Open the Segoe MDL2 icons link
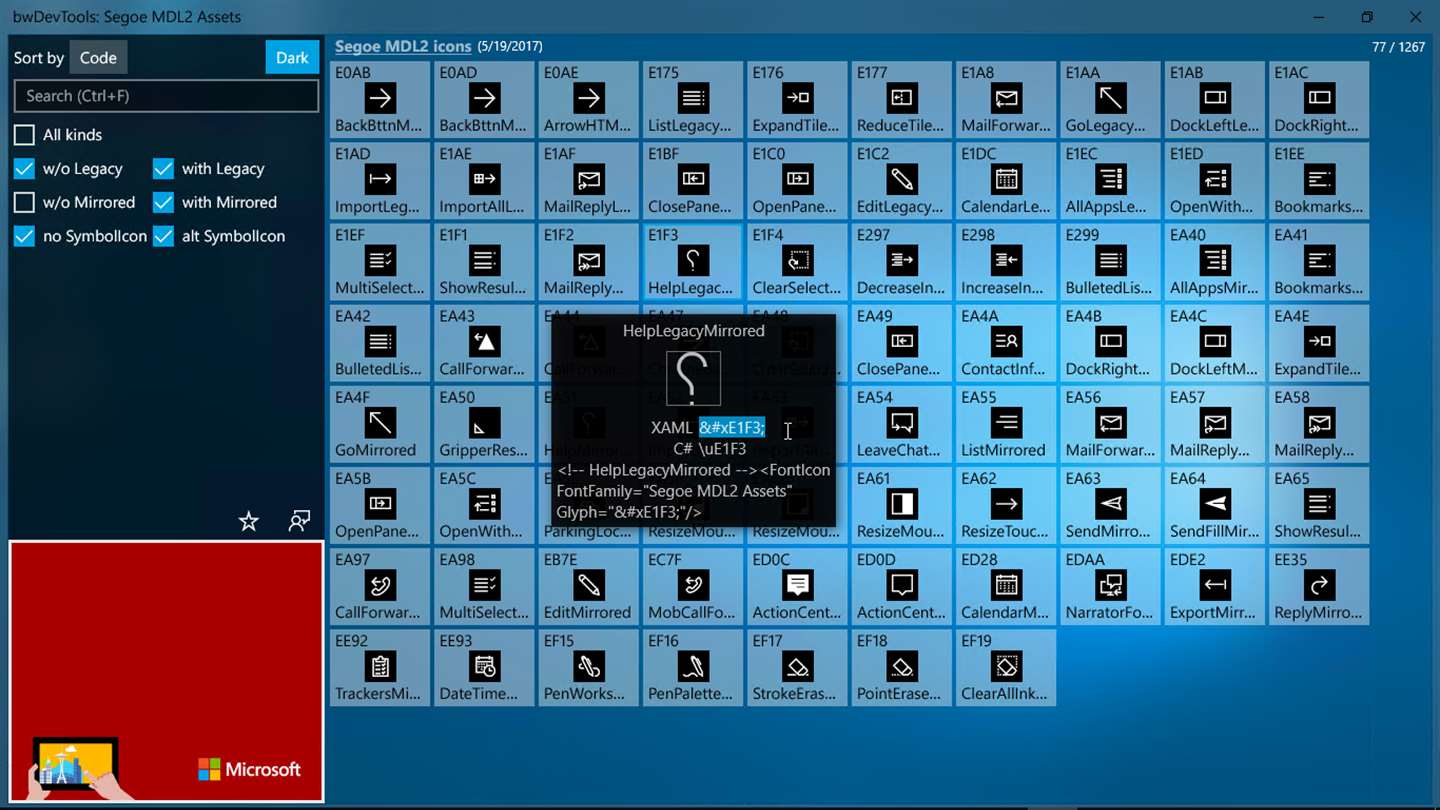This screenshot has width=1440, height=810. tap(403, 46)
